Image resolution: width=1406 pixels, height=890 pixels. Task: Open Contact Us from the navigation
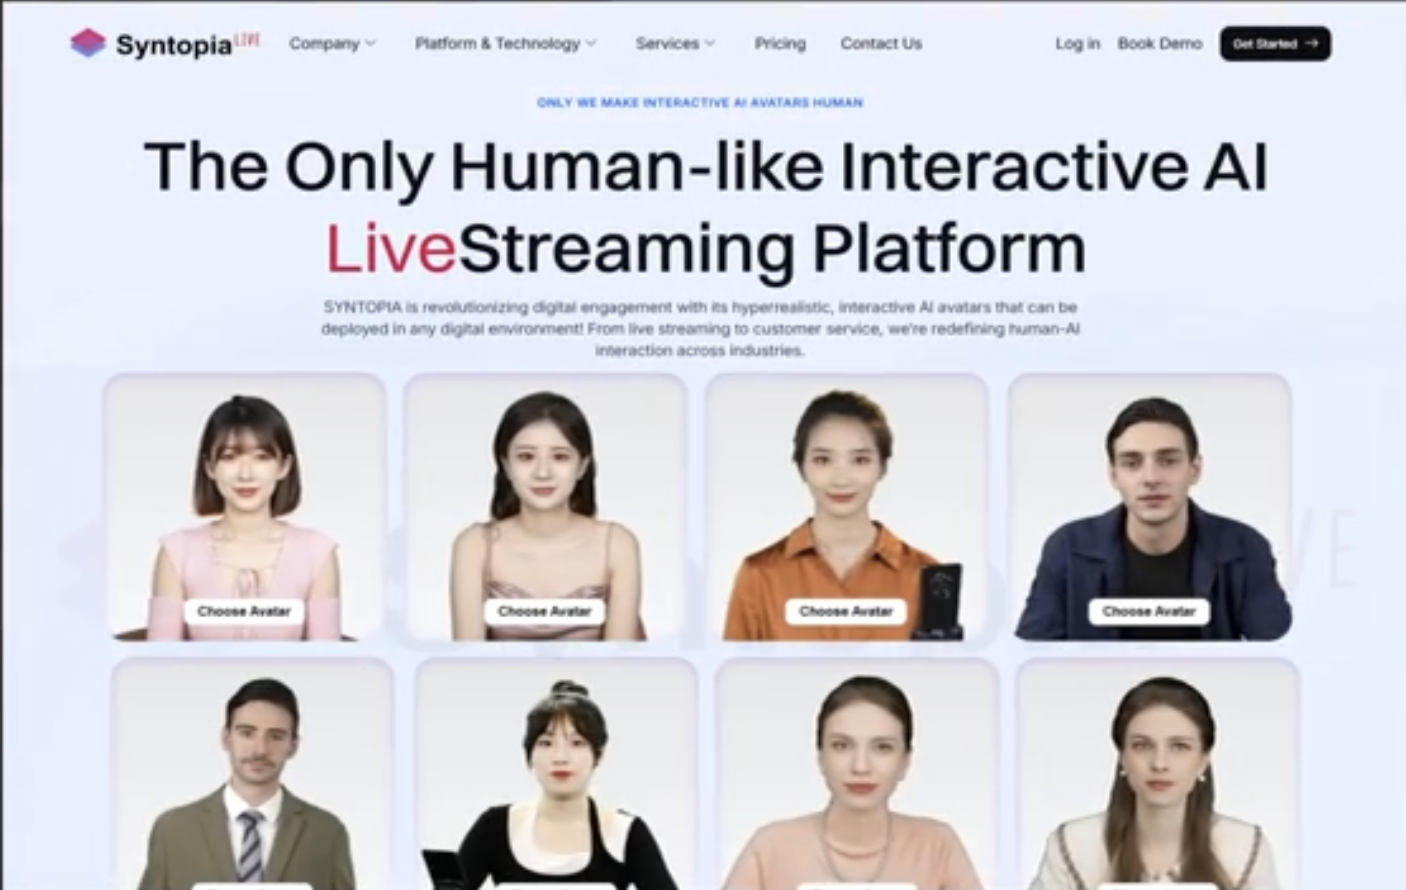880,43
